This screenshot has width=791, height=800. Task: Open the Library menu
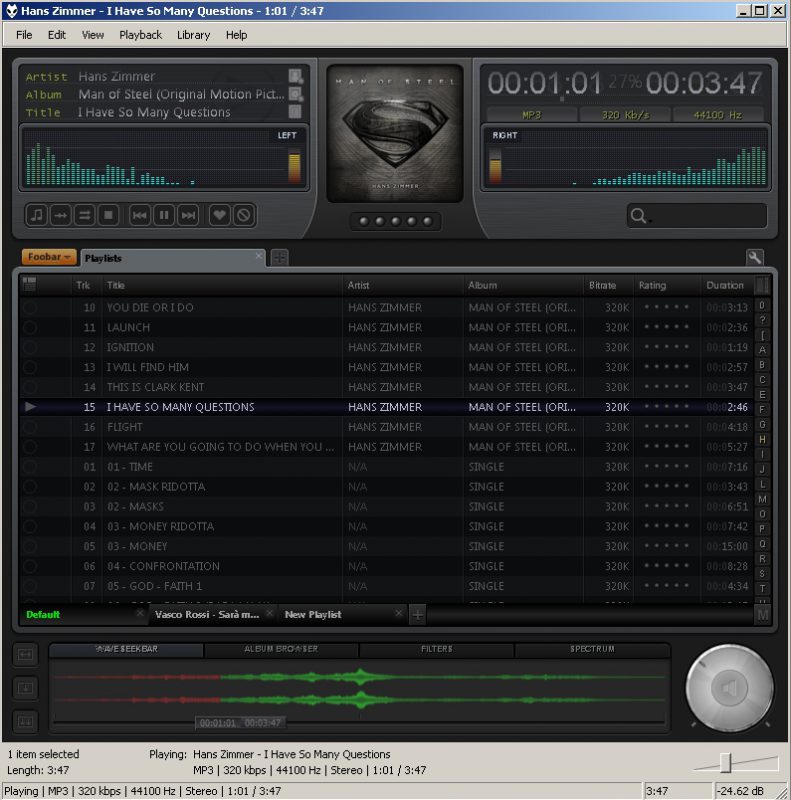(193, 35)
